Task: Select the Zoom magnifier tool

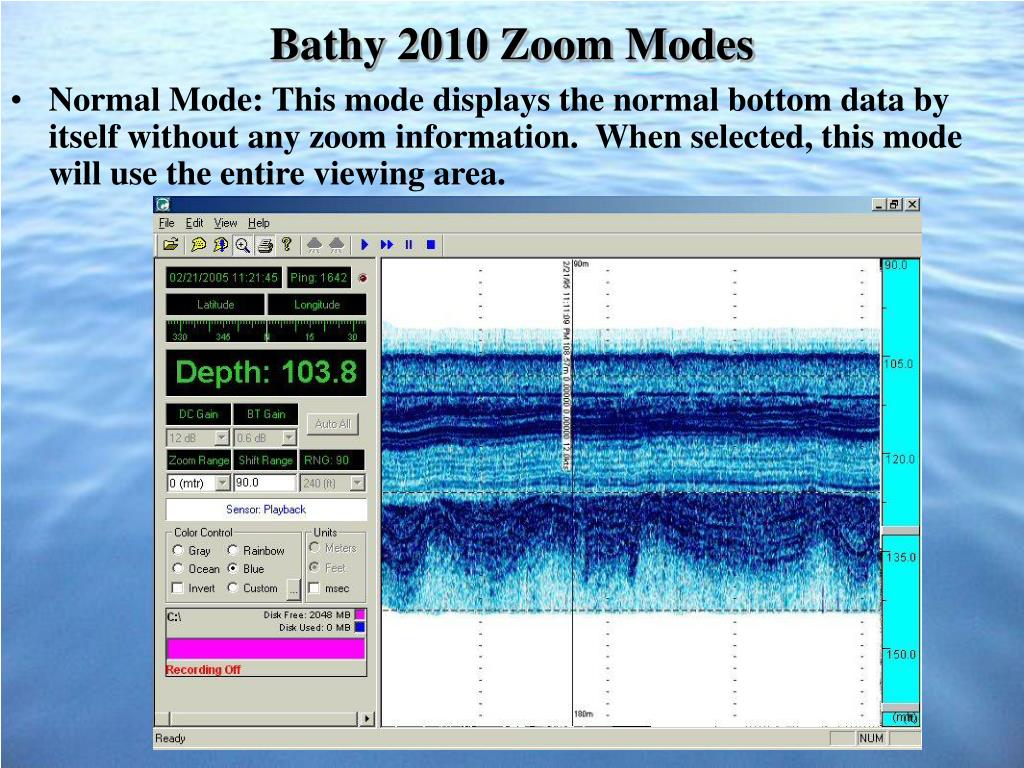Action: 243,245
